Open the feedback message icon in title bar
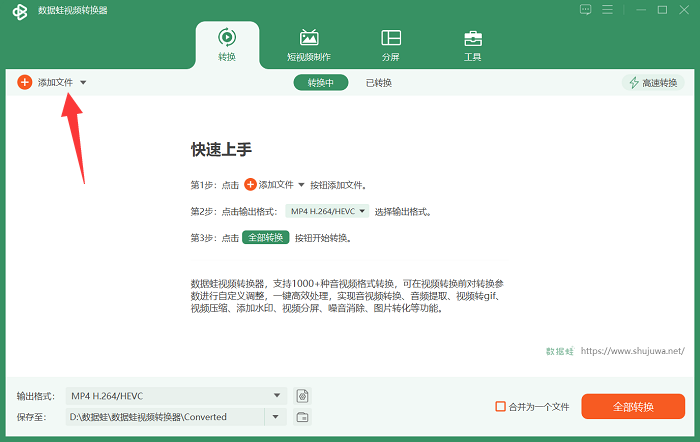The image size is (700, 442). coord(586,9)
